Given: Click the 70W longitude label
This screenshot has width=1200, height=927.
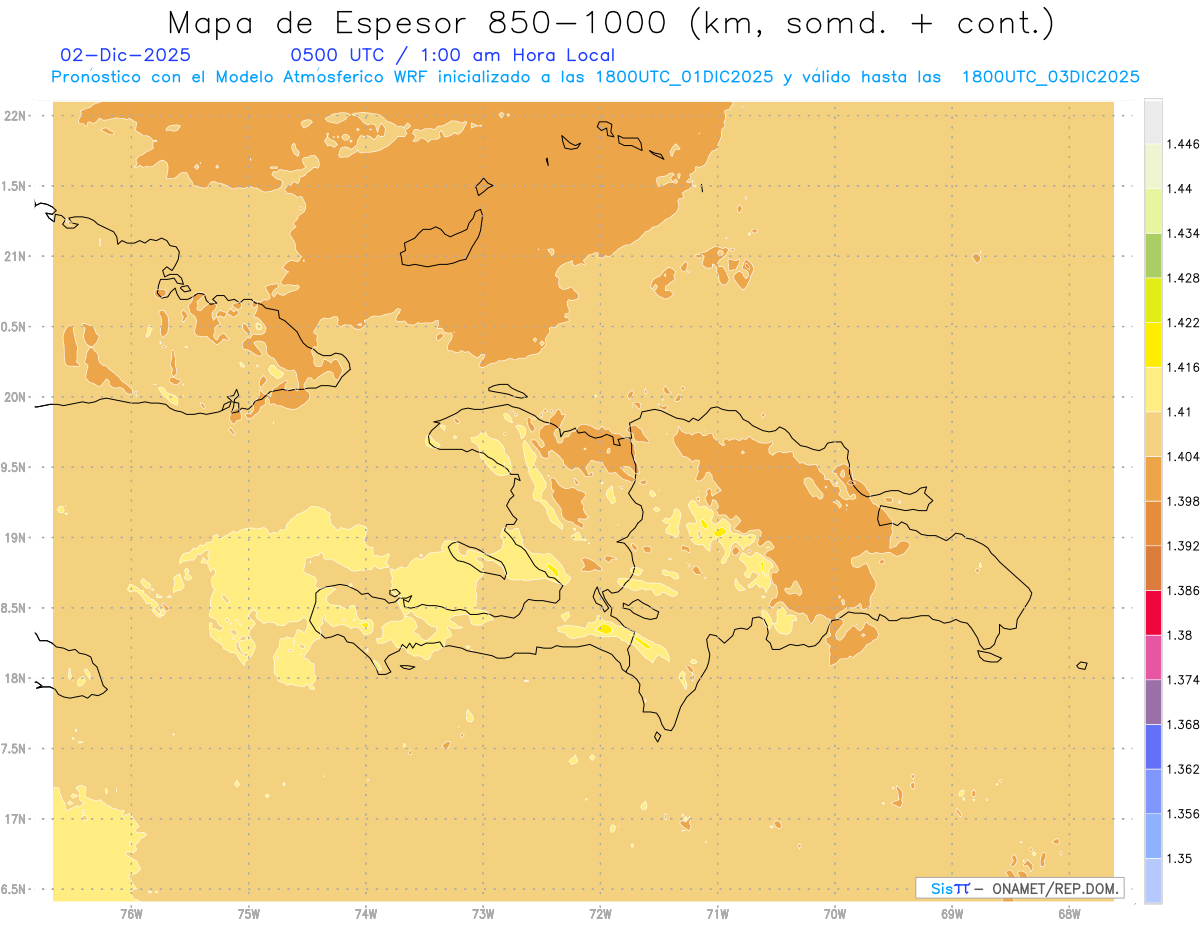Looking at the screenshot, I should (835, 913).
